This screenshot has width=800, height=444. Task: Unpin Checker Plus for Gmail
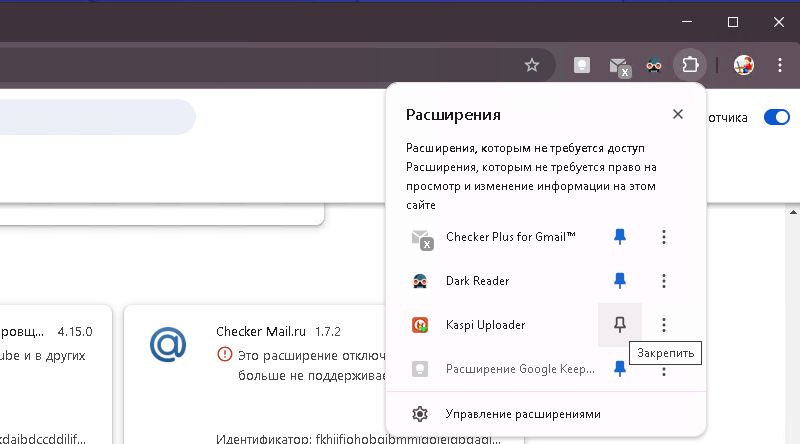coord(620,237)
